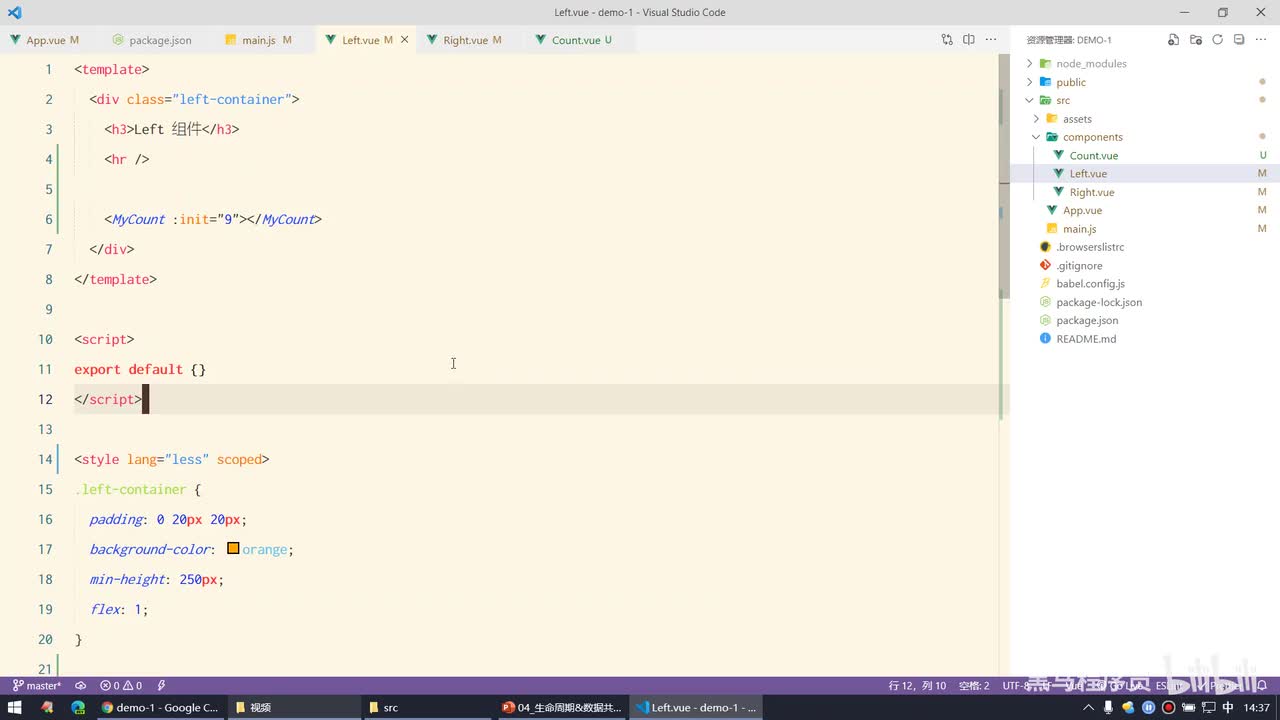
Task: Select Left.vue in the explorer tree
Action: [x=1088, y=174]
